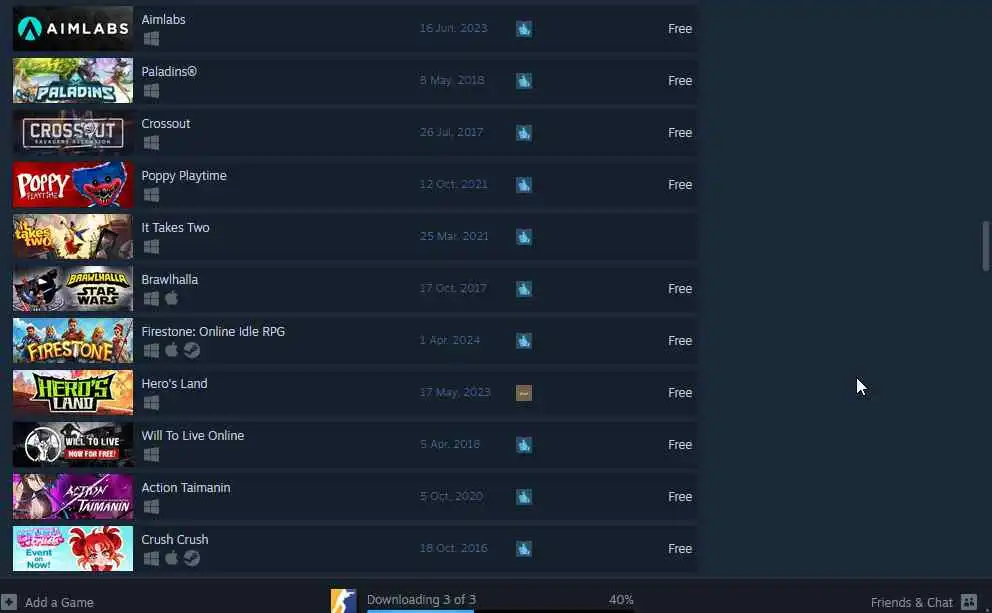
Task: Click the Windows platform icon under Paladins
Action: (151, 90)
